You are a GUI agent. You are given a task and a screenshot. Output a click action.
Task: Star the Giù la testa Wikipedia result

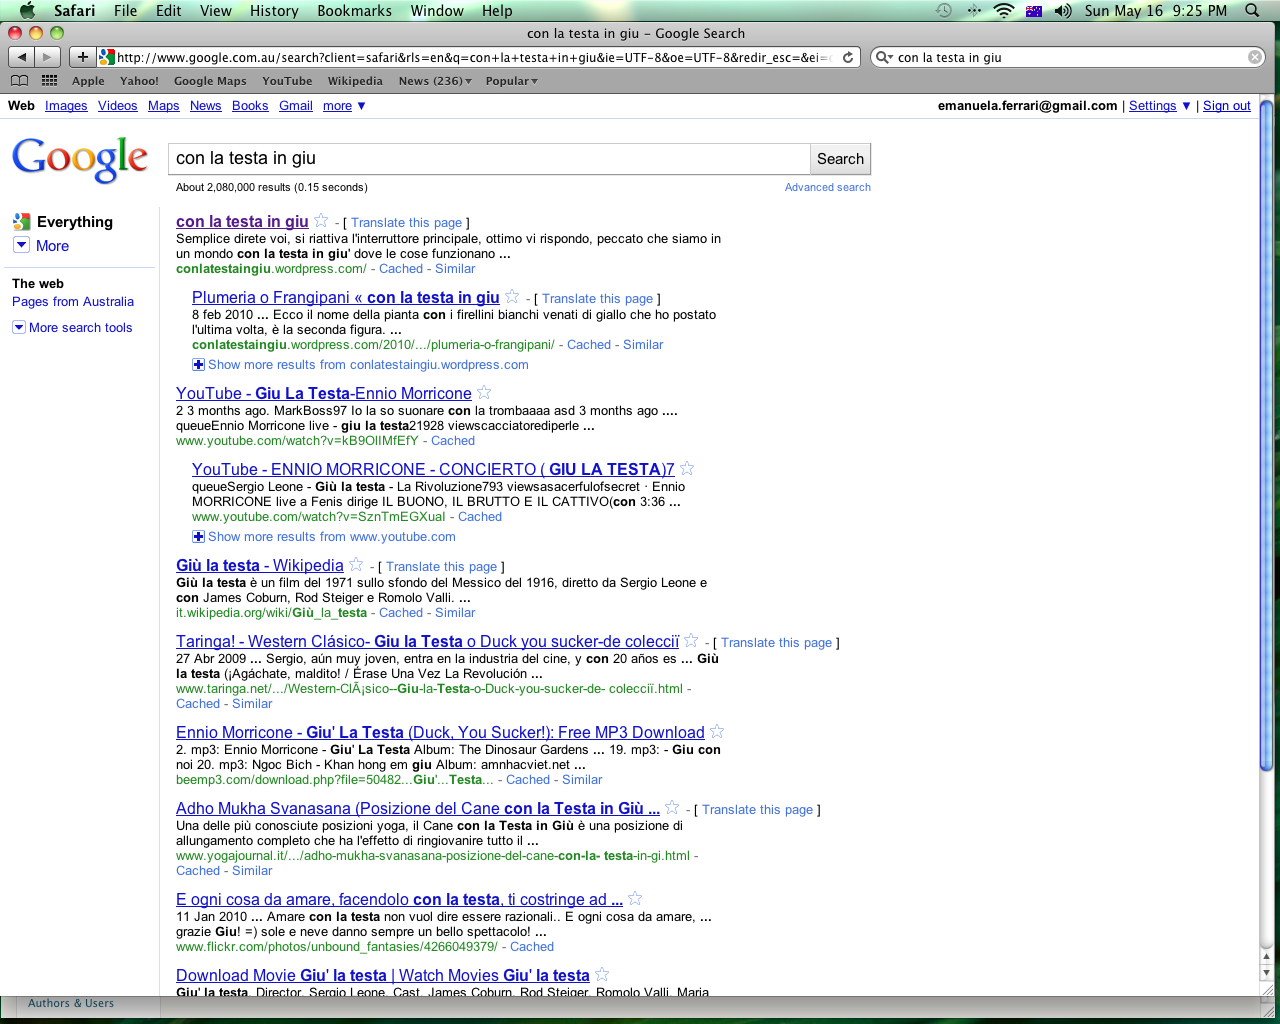coord(356,565)
